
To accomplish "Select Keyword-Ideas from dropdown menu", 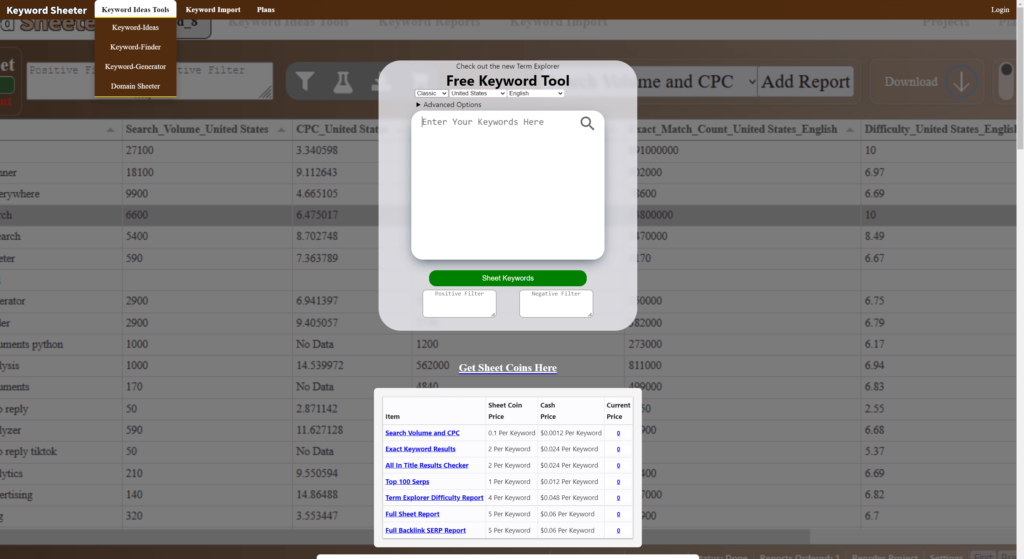I will (x=135, y=27).
